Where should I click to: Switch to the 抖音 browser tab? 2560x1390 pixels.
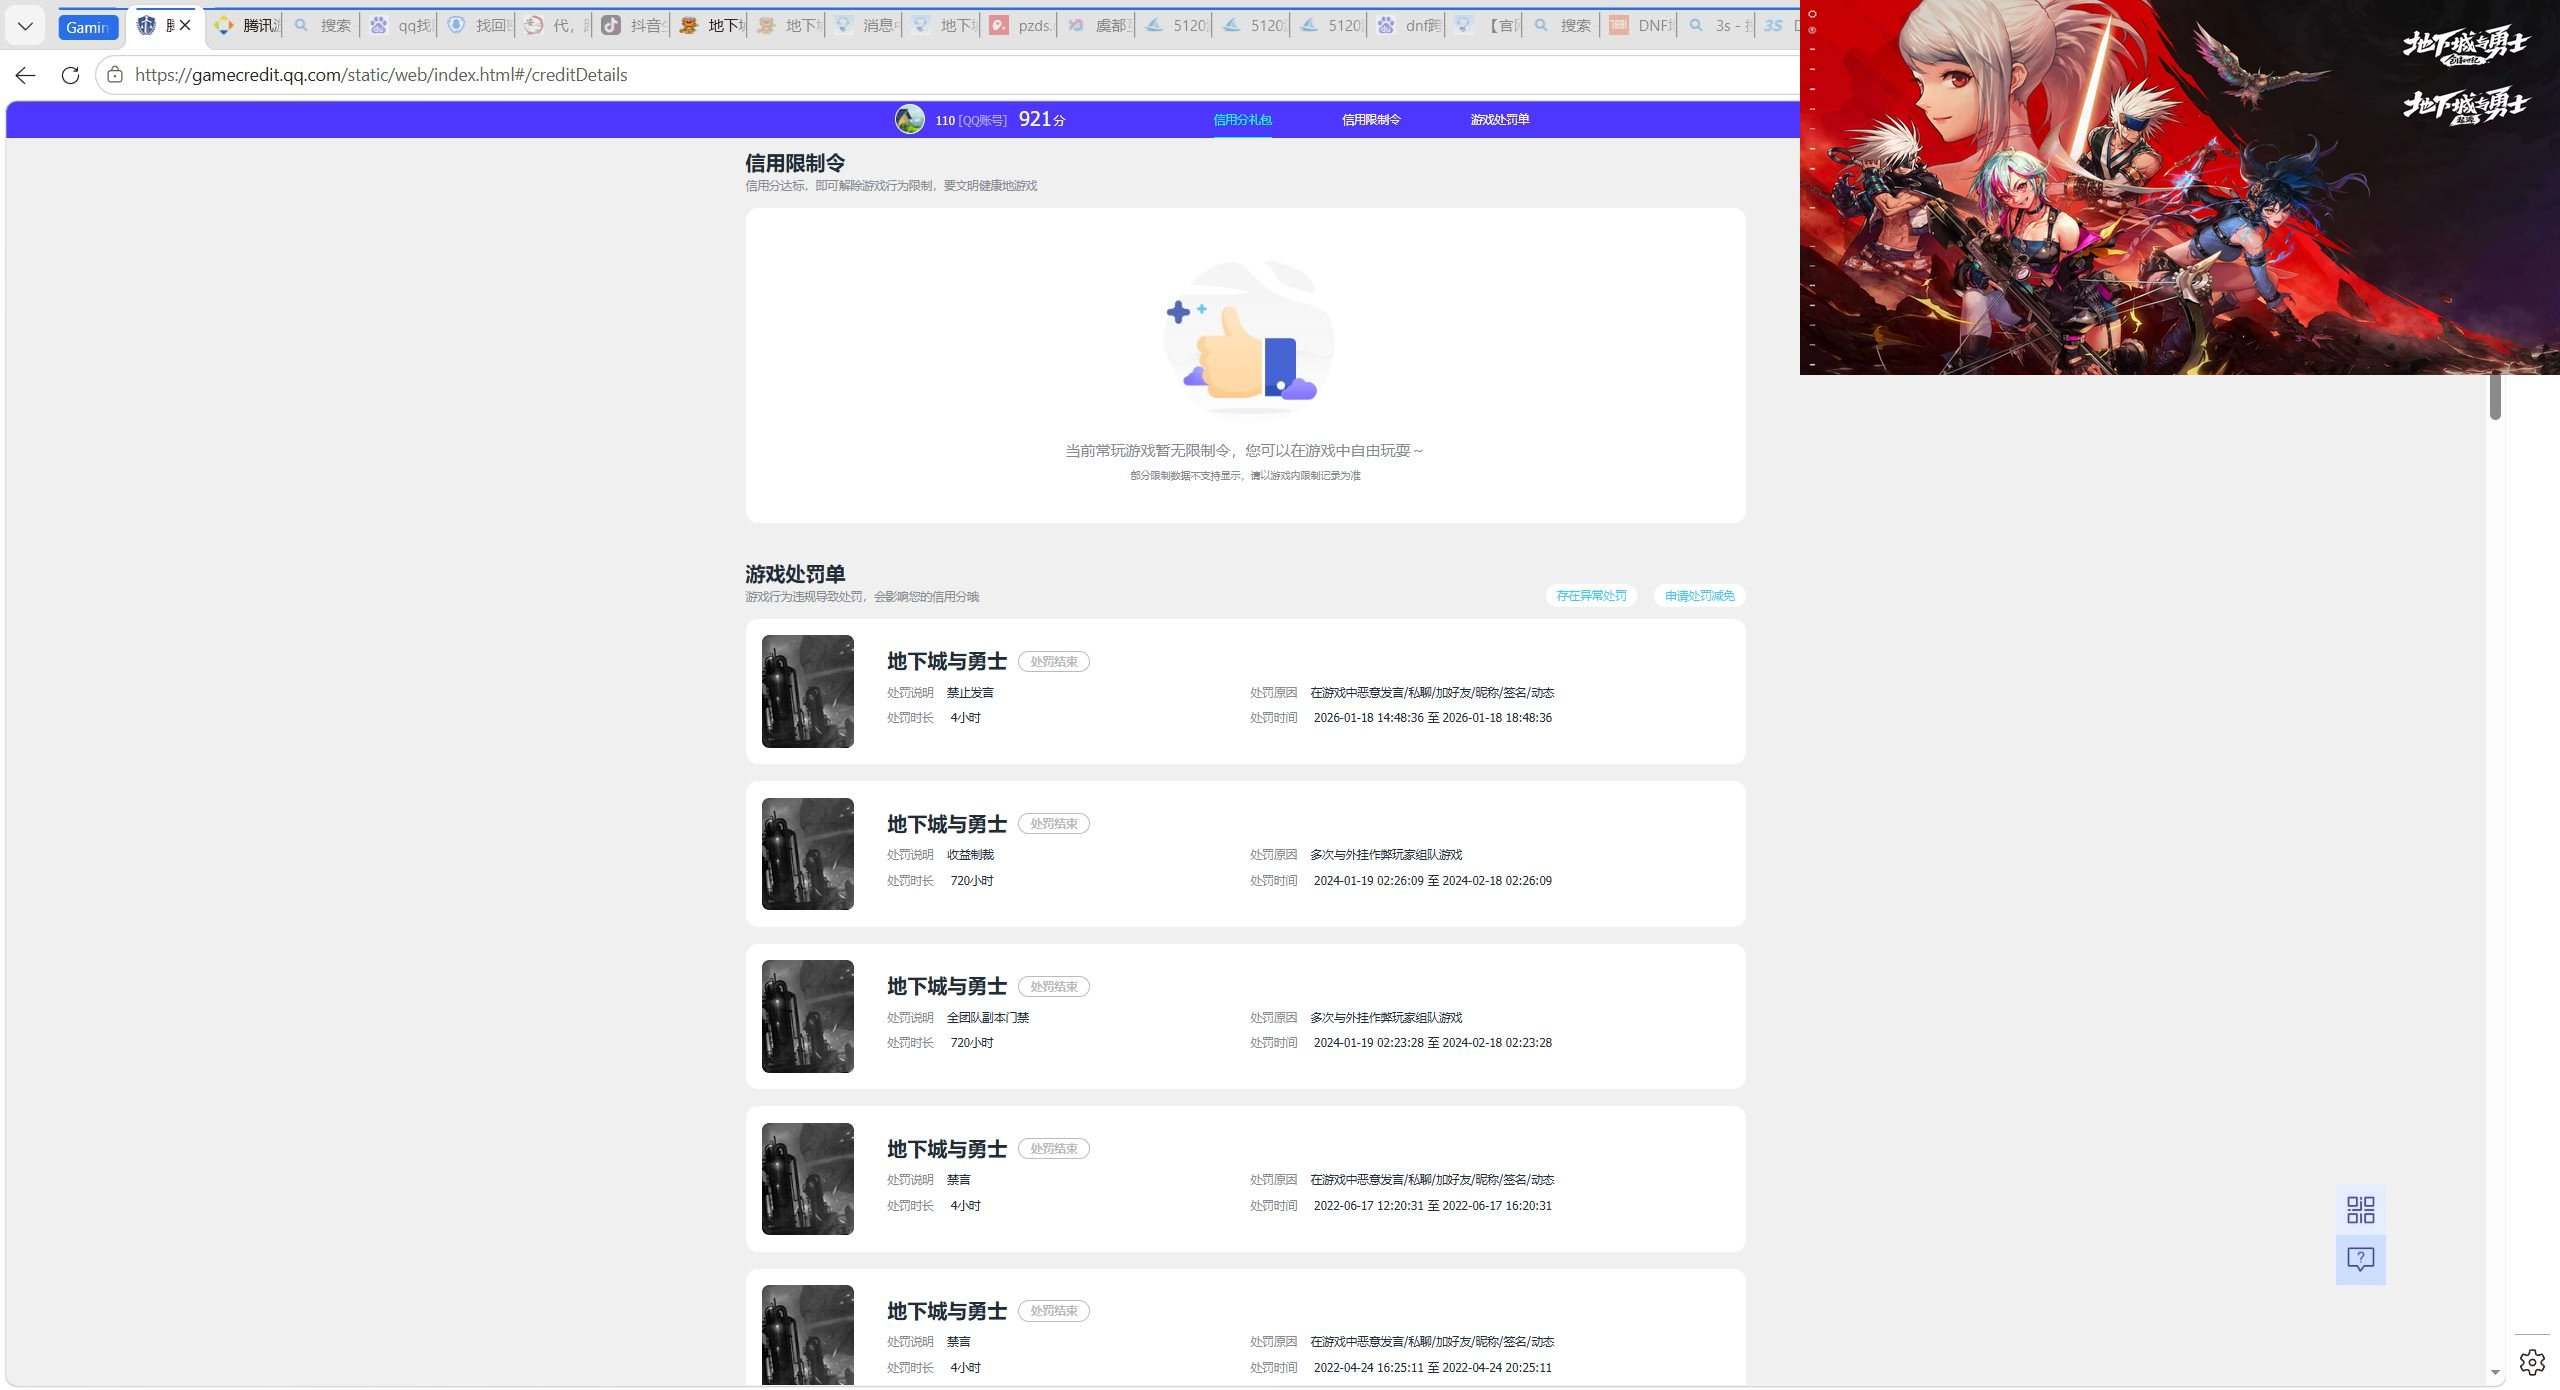[634, 26]
